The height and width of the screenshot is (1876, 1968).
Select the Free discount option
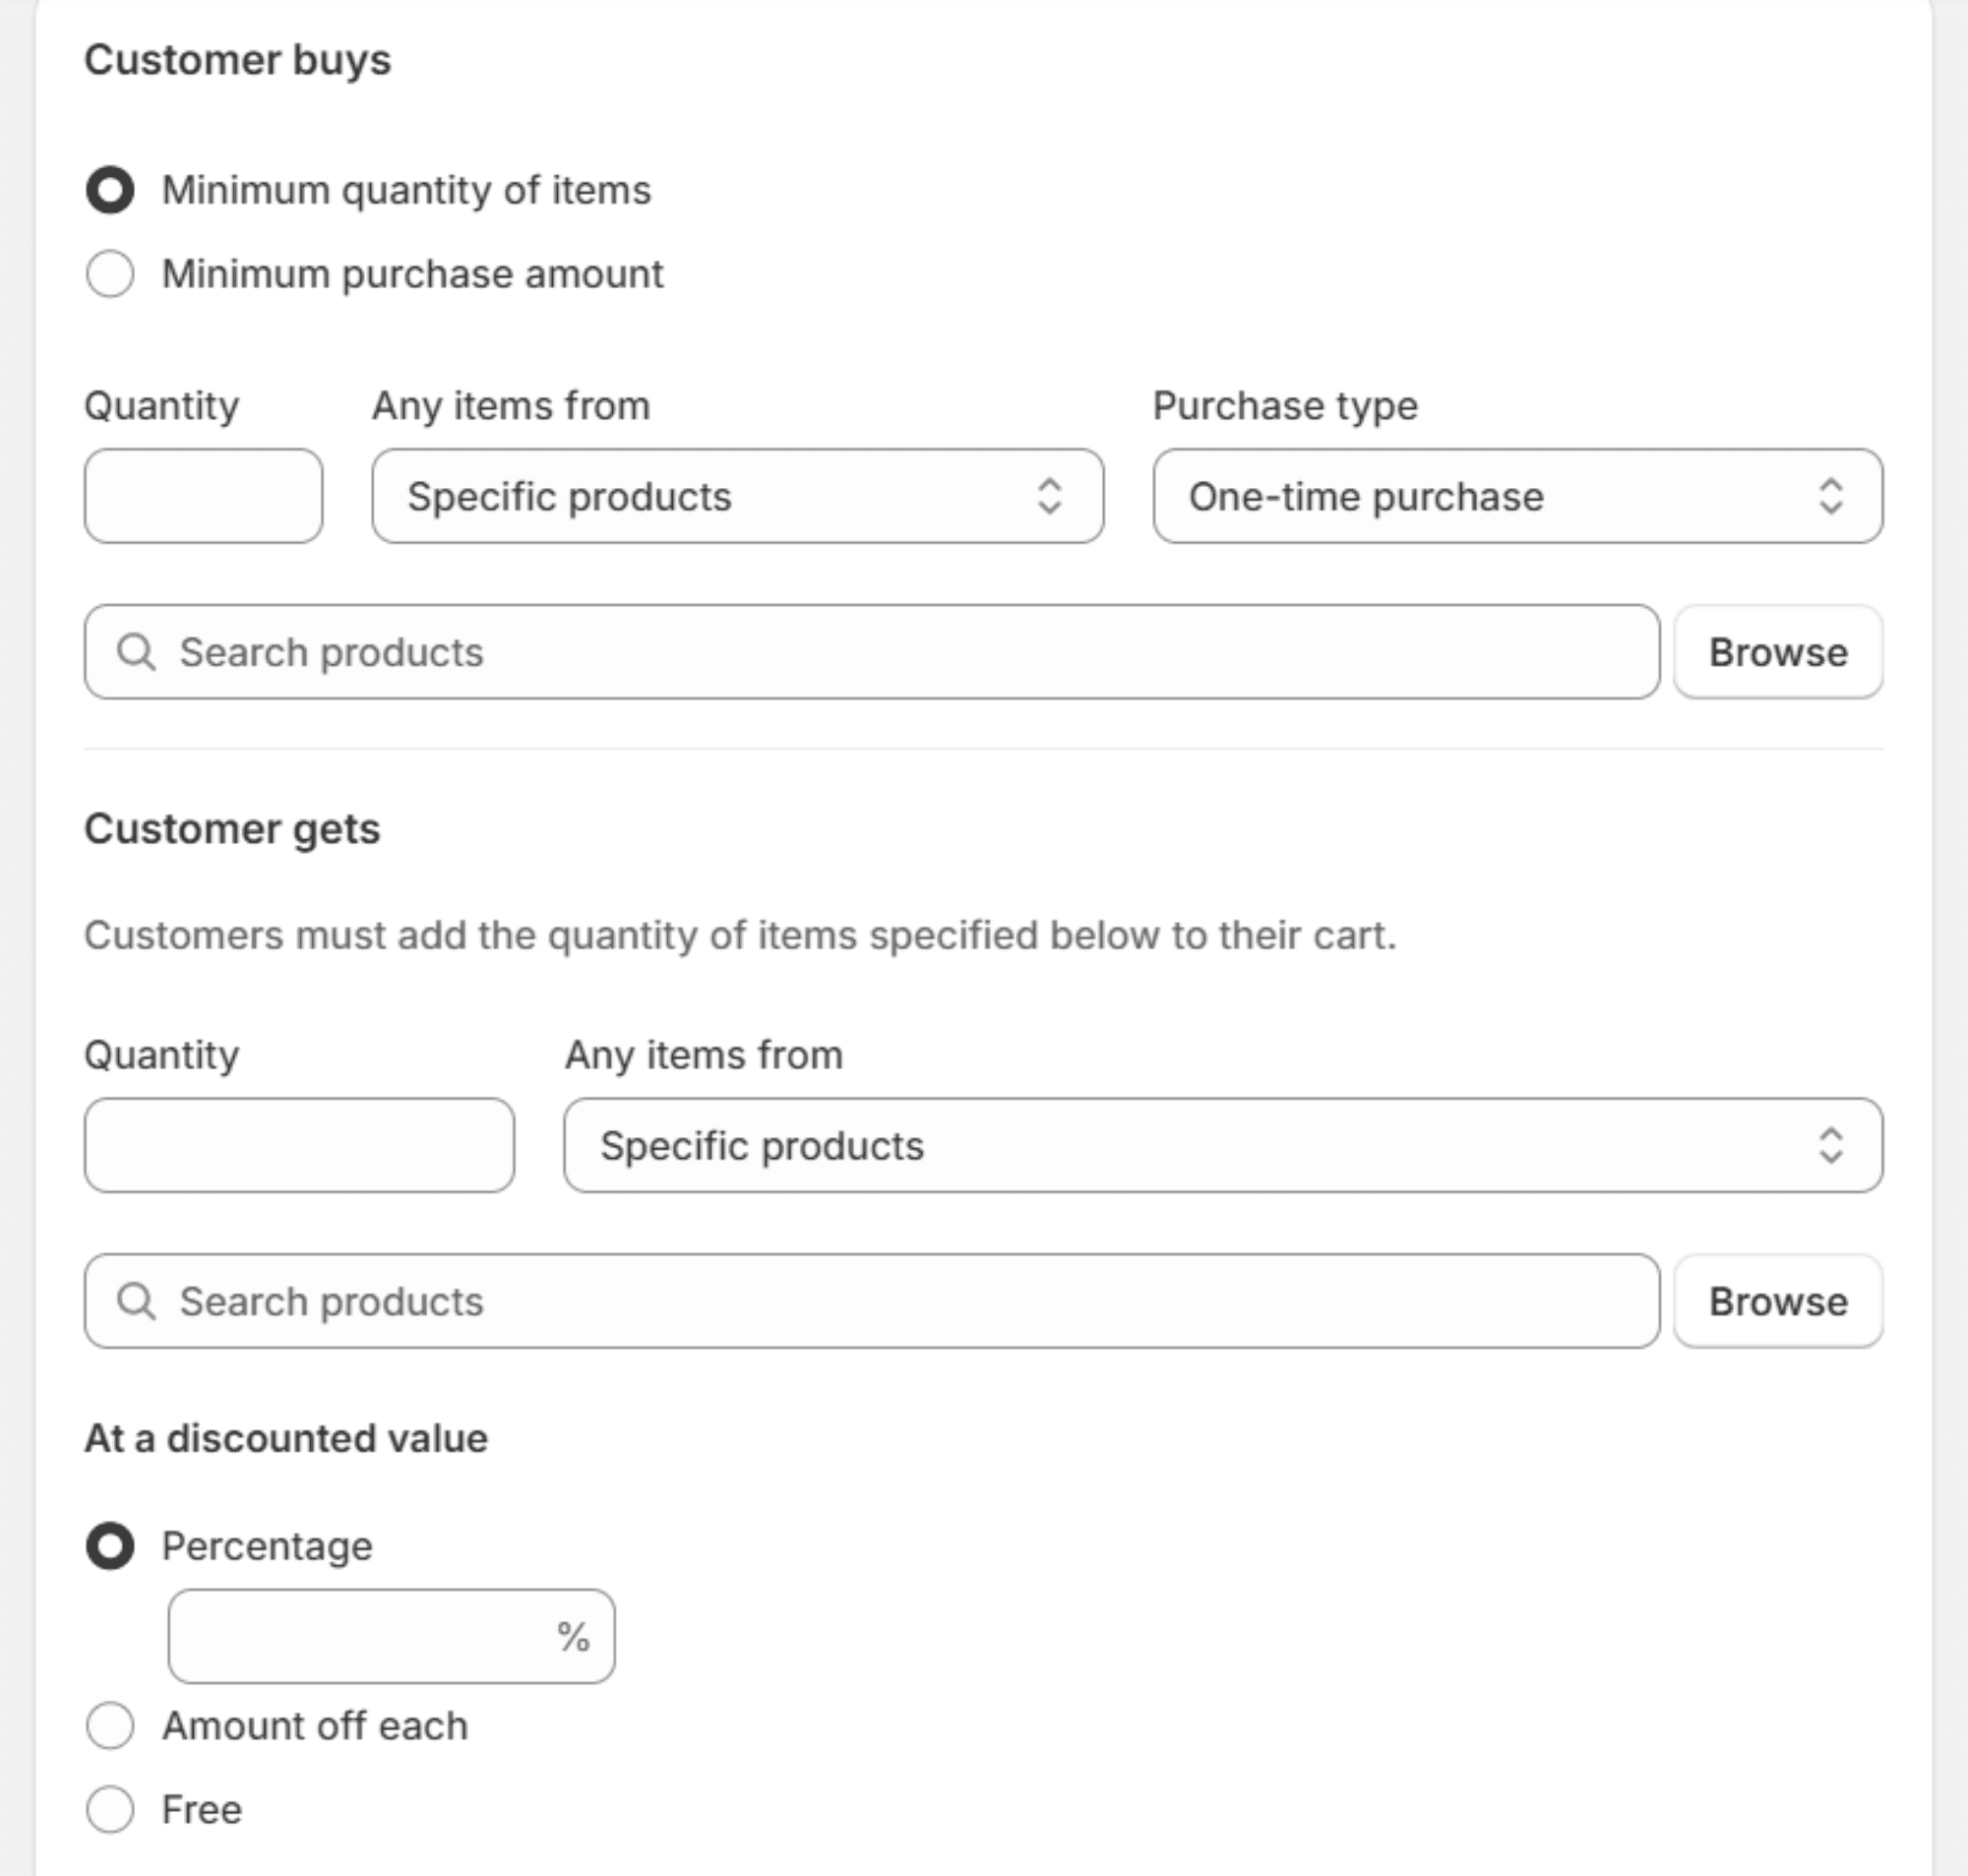point(110,1809)
